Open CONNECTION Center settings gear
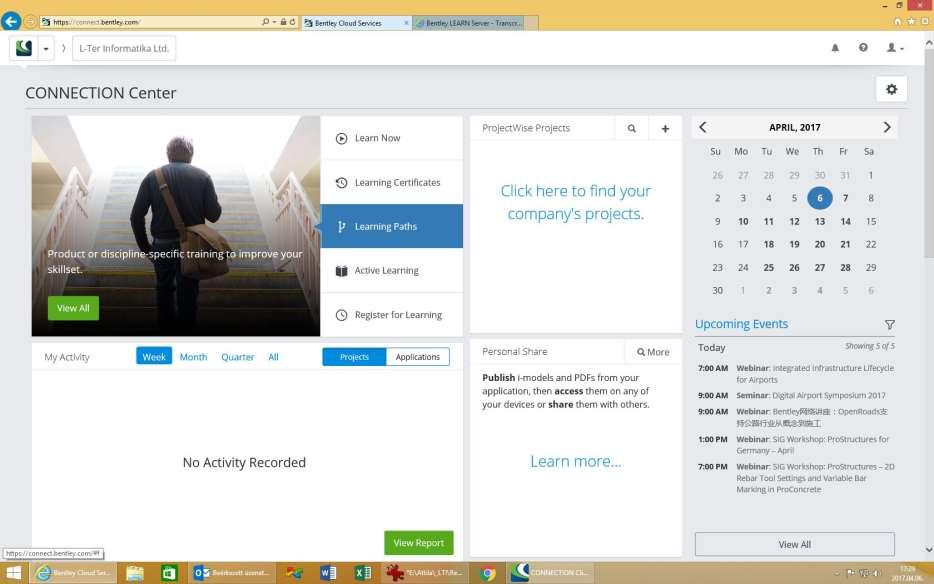This screenshot has width=934, height=584. 891,89
